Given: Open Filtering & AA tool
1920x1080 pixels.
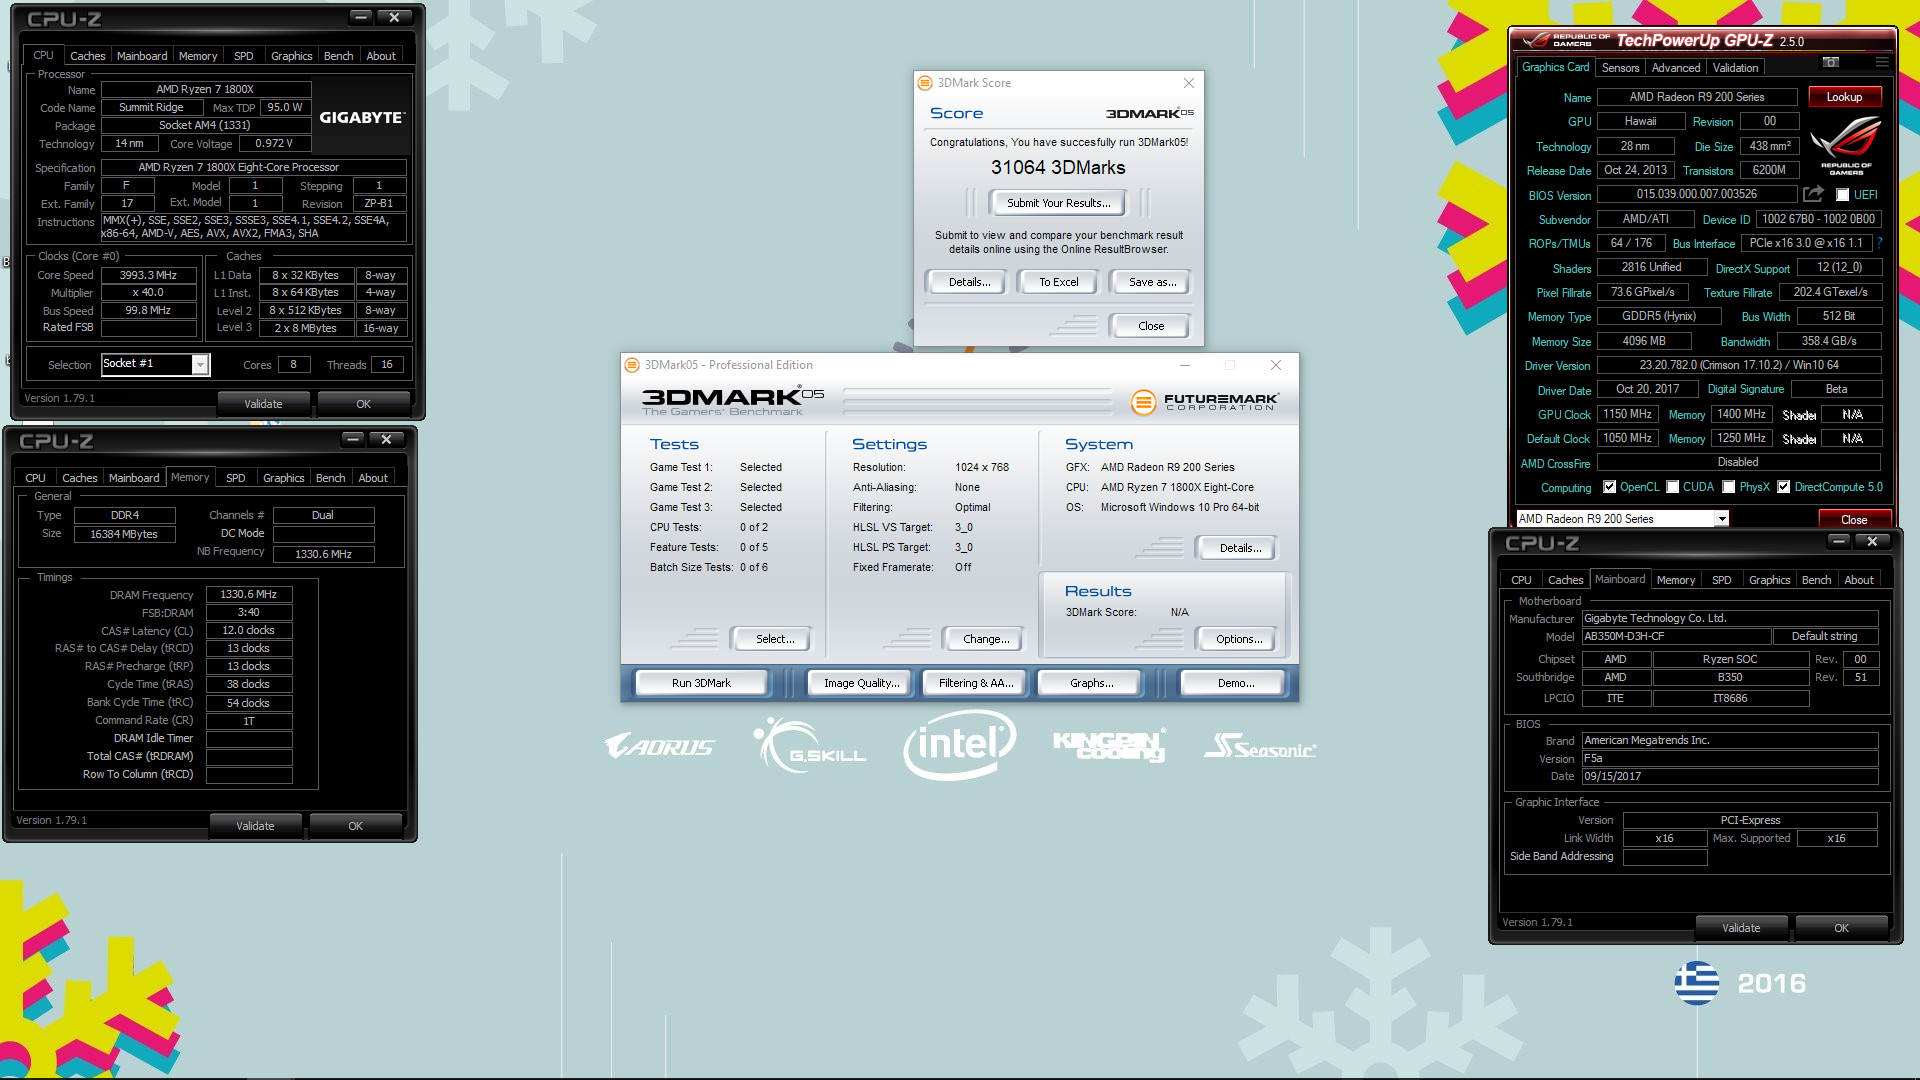Looking at the screenshot, I should click(x=976, y=683).
